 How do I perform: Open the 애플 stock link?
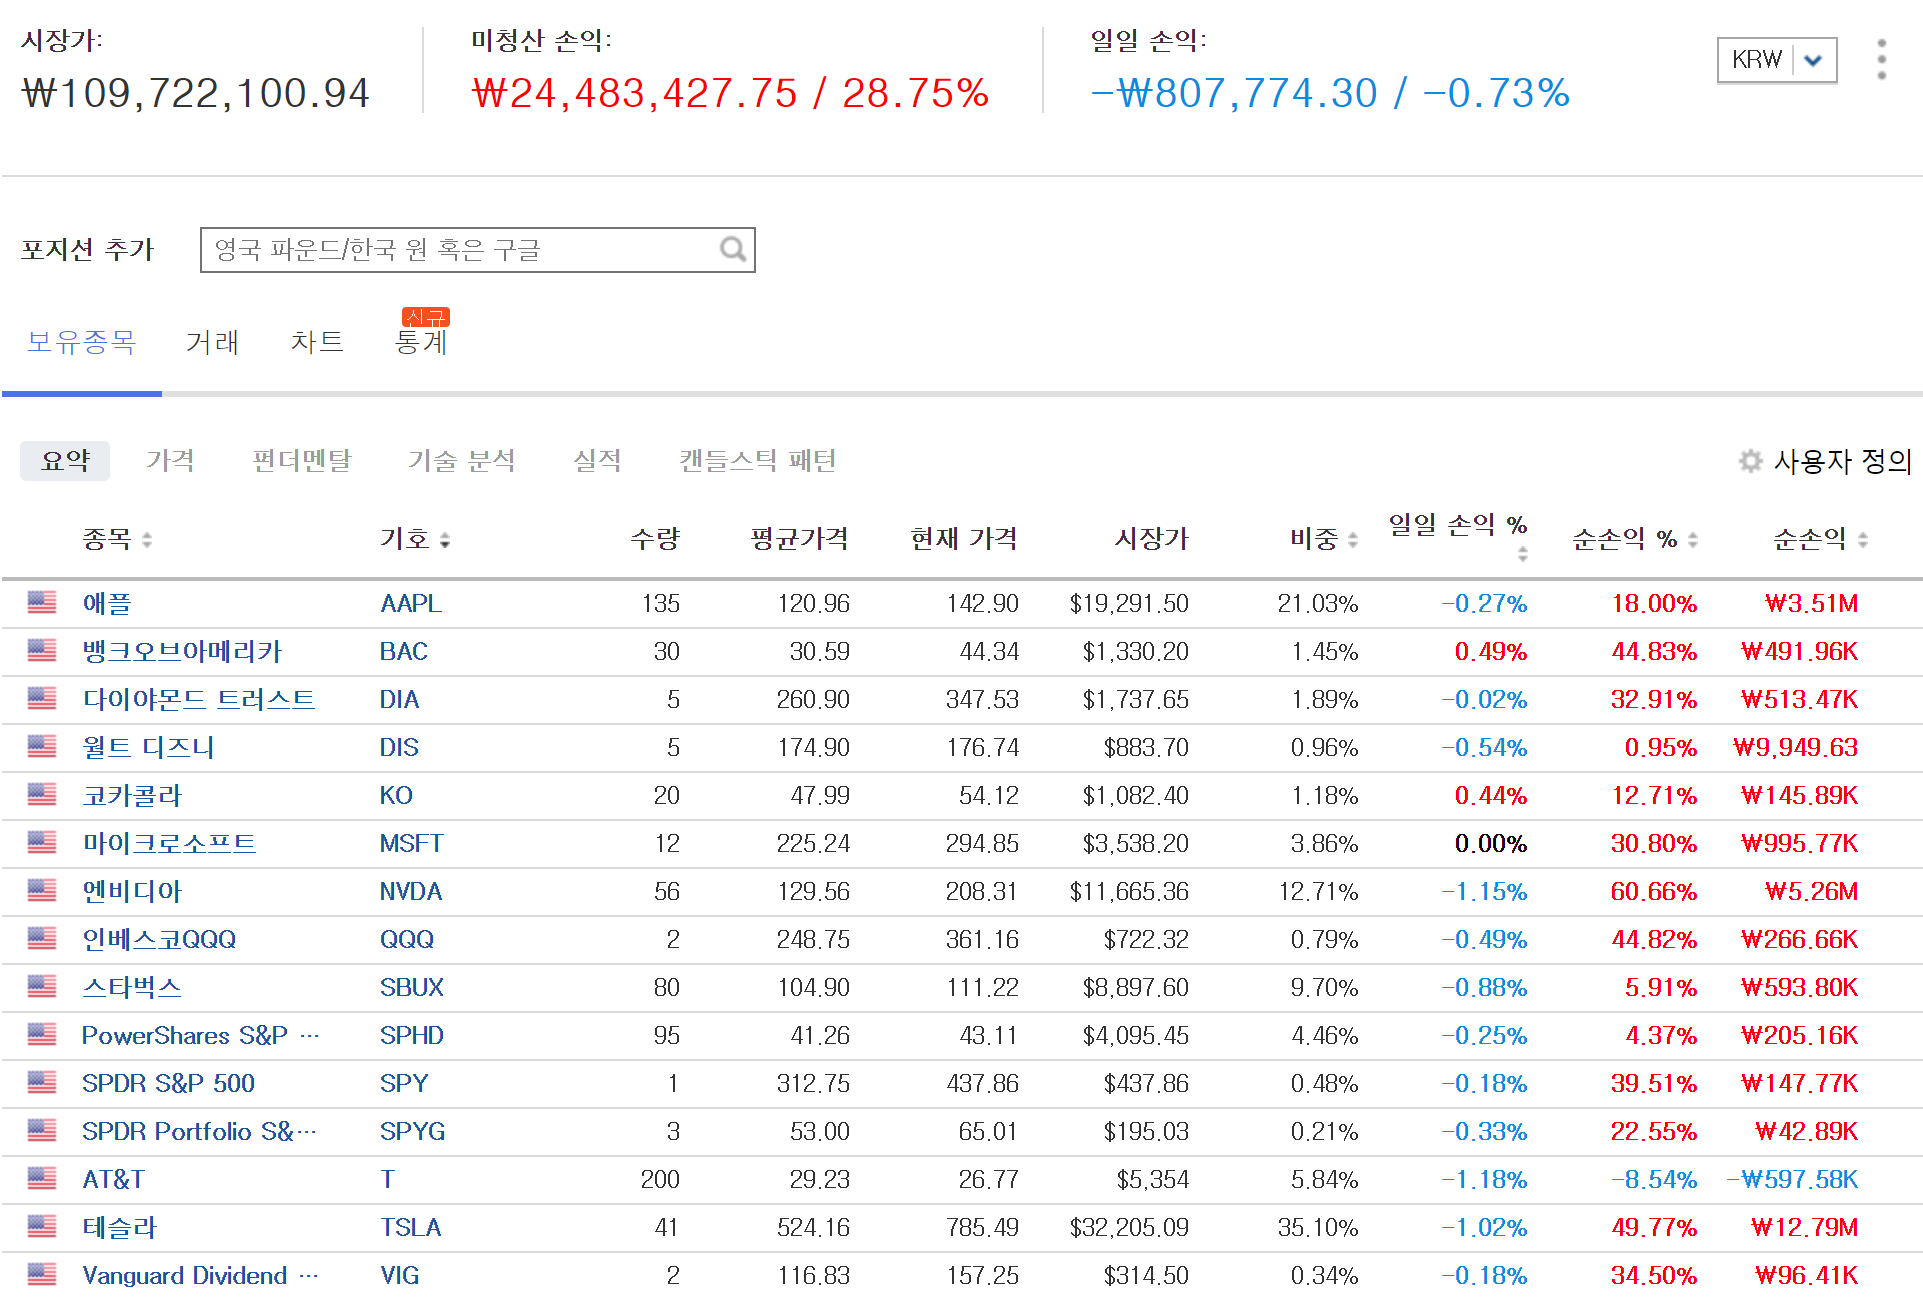[x=107, y=604]
